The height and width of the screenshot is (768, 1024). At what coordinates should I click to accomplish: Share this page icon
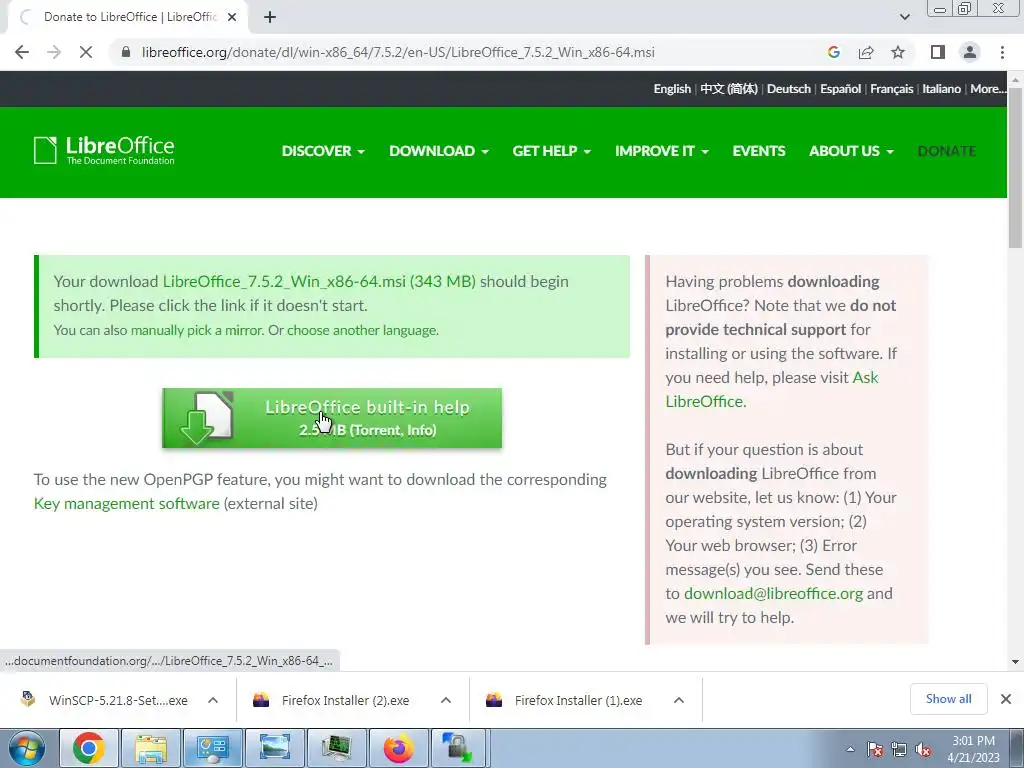[866, 52]
